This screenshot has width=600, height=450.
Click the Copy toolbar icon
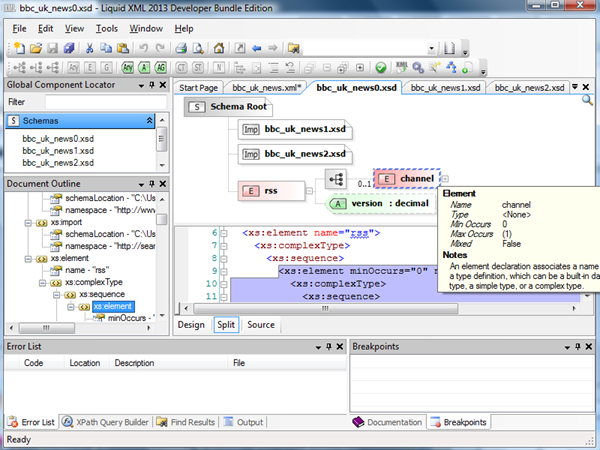(x=106, y=48)
